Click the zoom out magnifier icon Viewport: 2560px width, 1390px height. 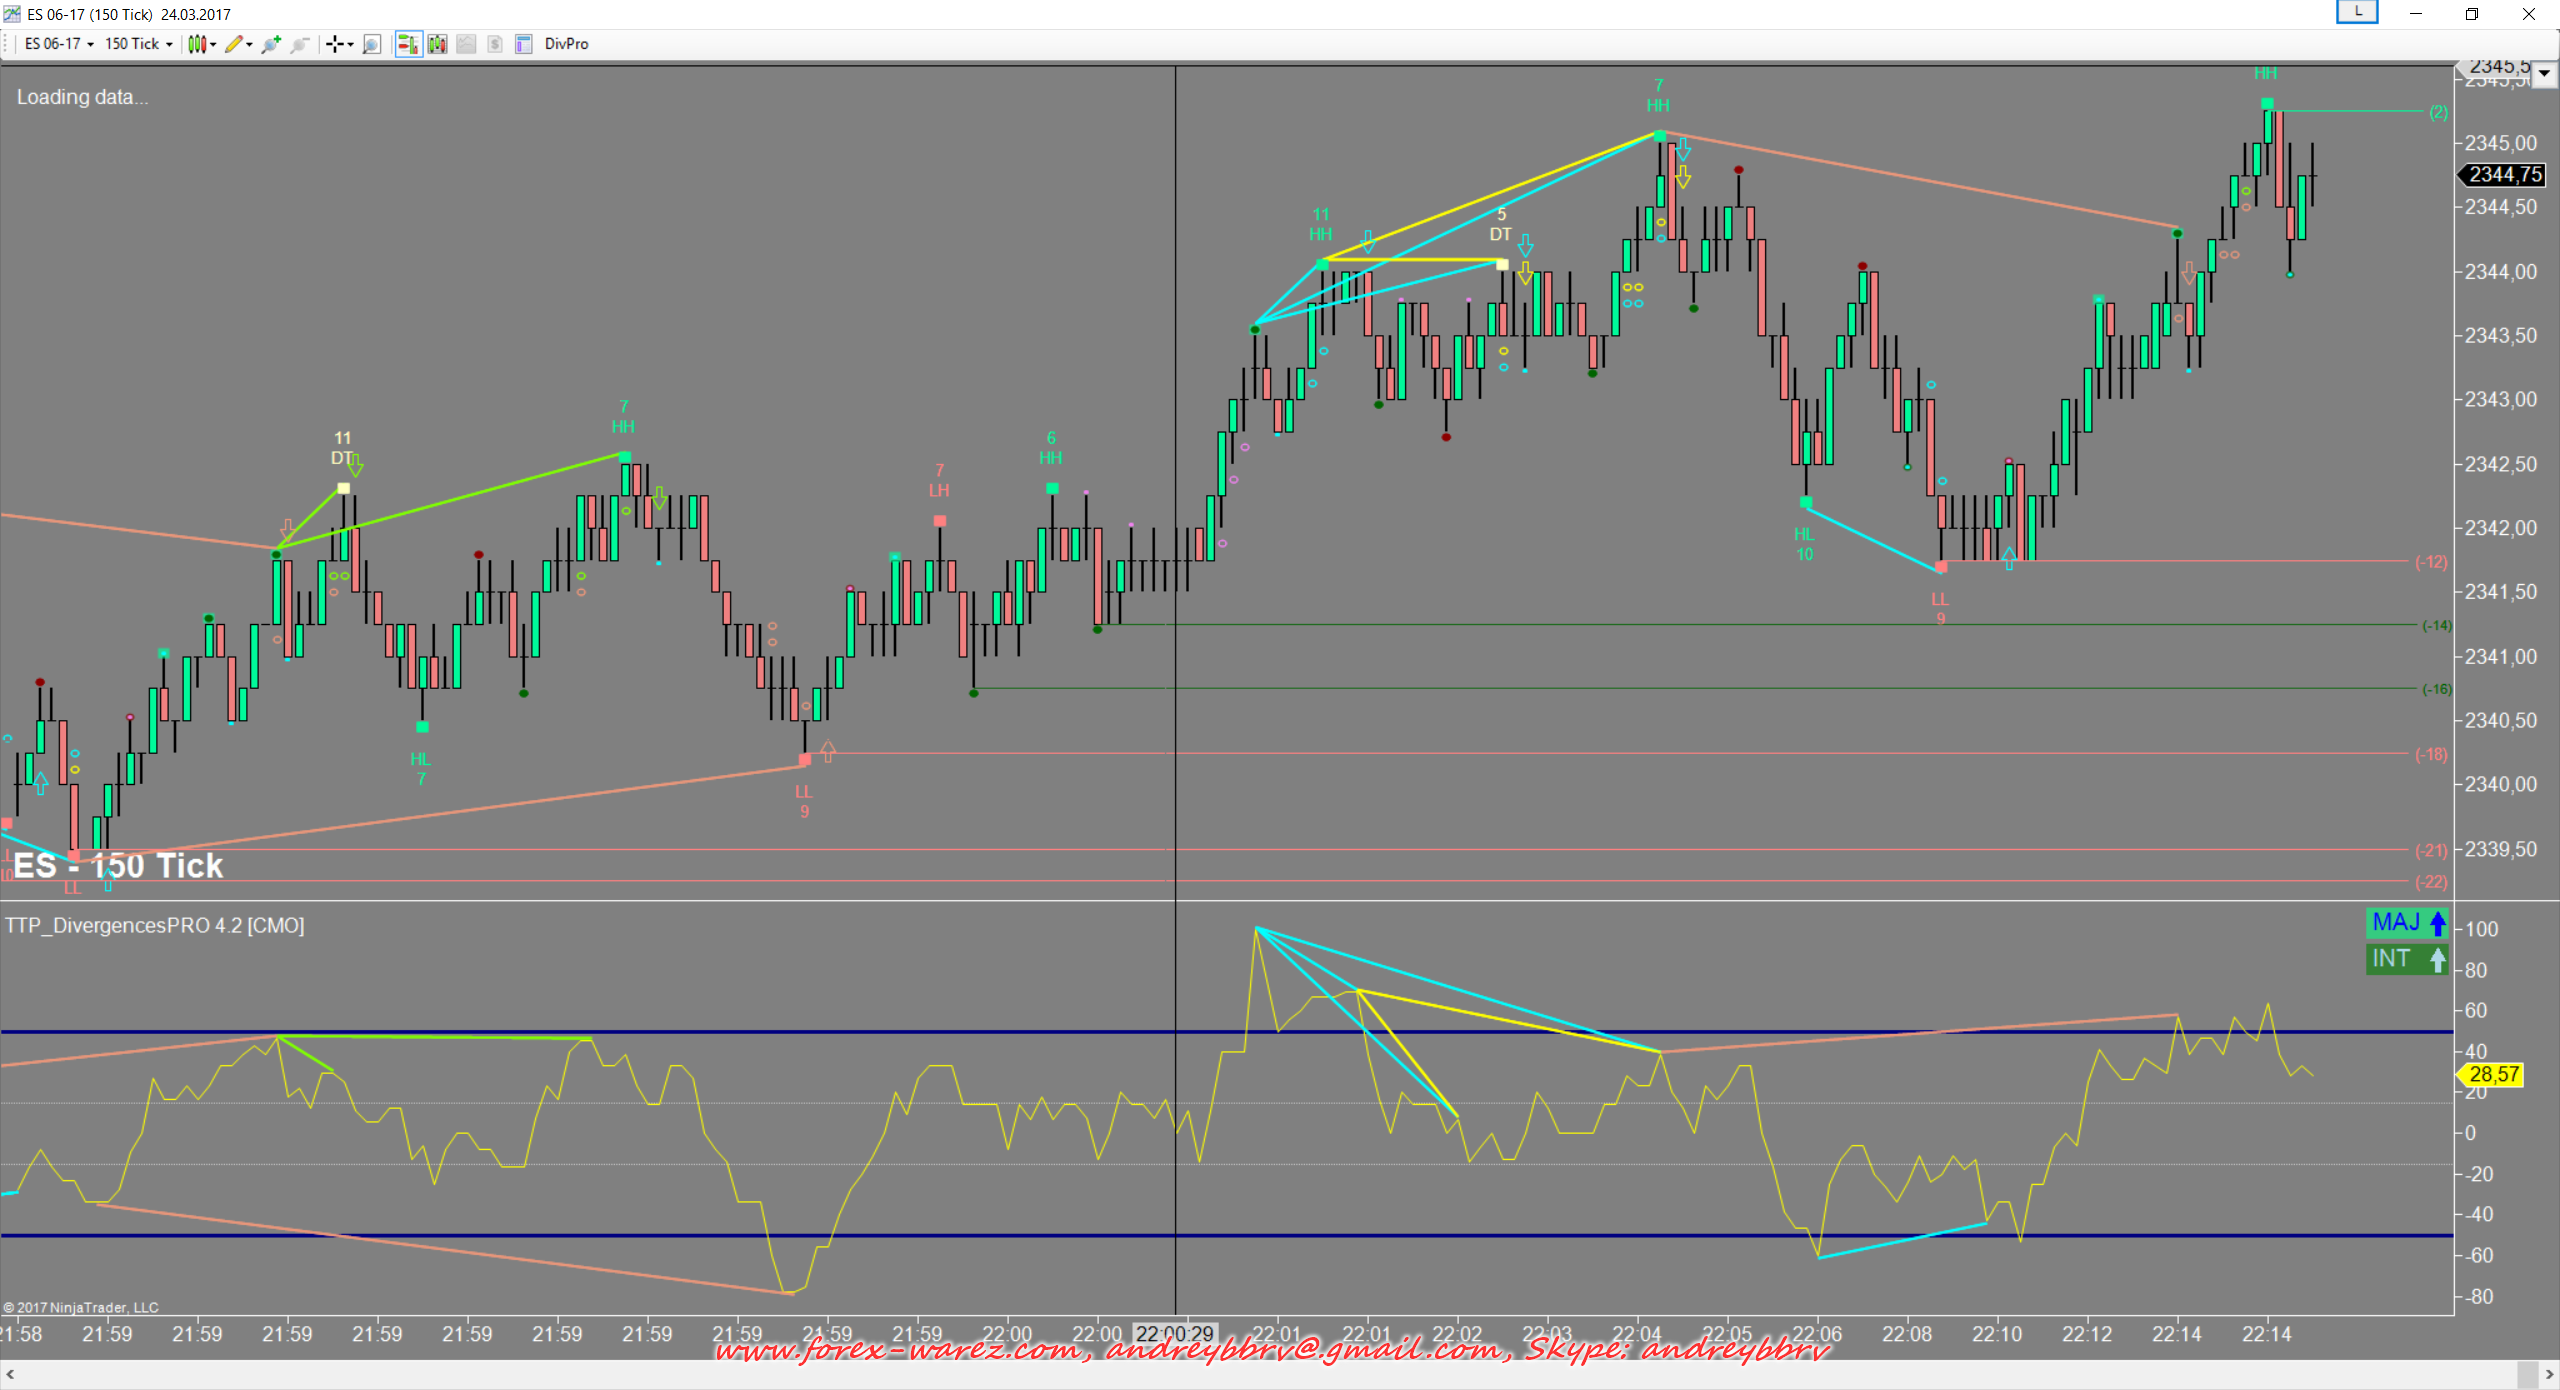pyautogui.click(x=299, y=44)
